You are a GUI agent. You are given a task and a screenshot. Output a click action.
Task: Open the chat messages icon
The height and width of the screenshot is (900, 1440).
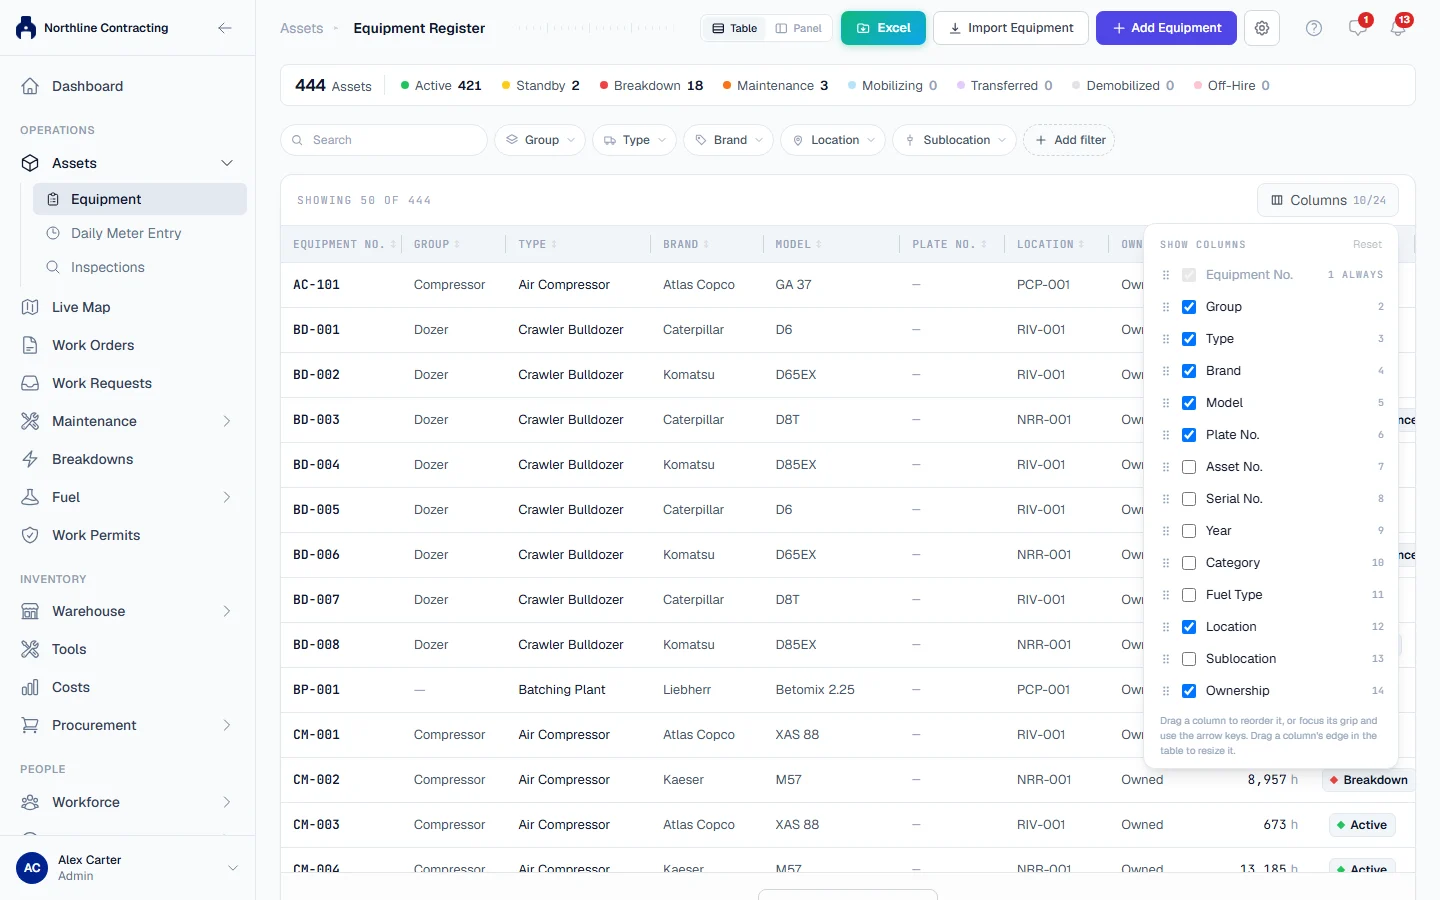click(1357, 28)
